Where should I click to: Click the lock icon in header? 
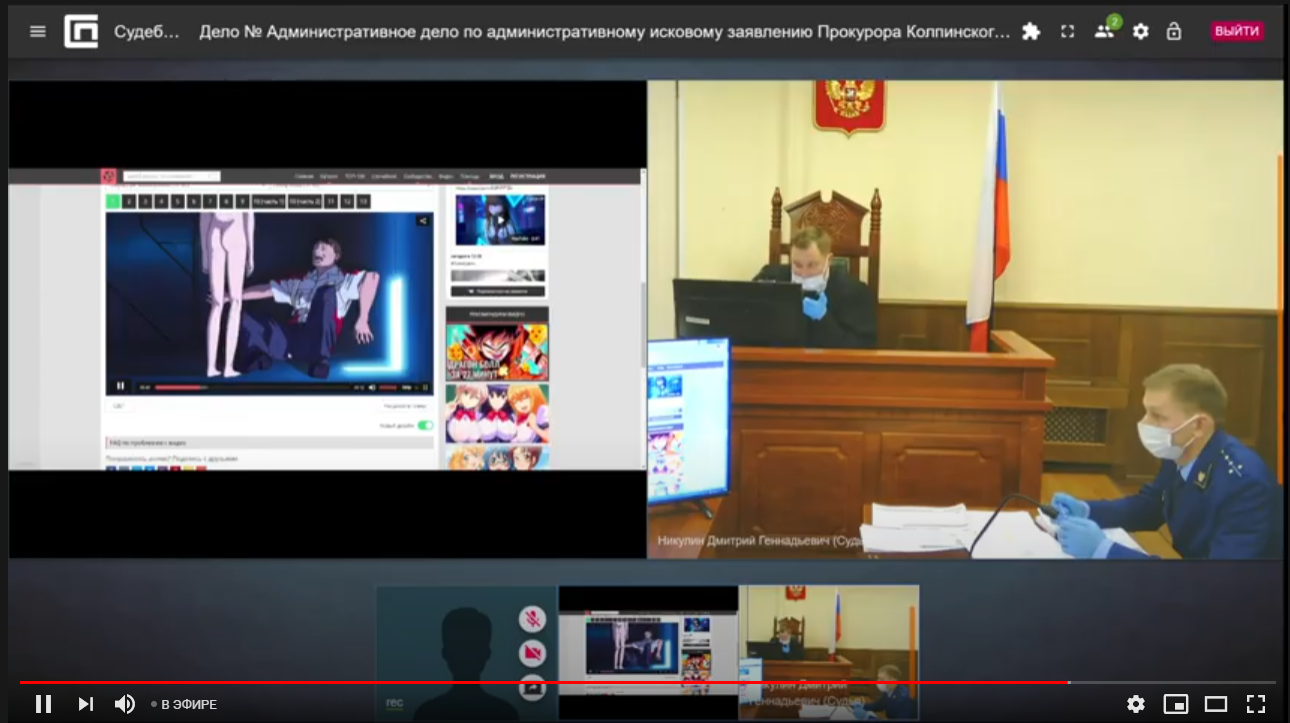[1174, 31]
